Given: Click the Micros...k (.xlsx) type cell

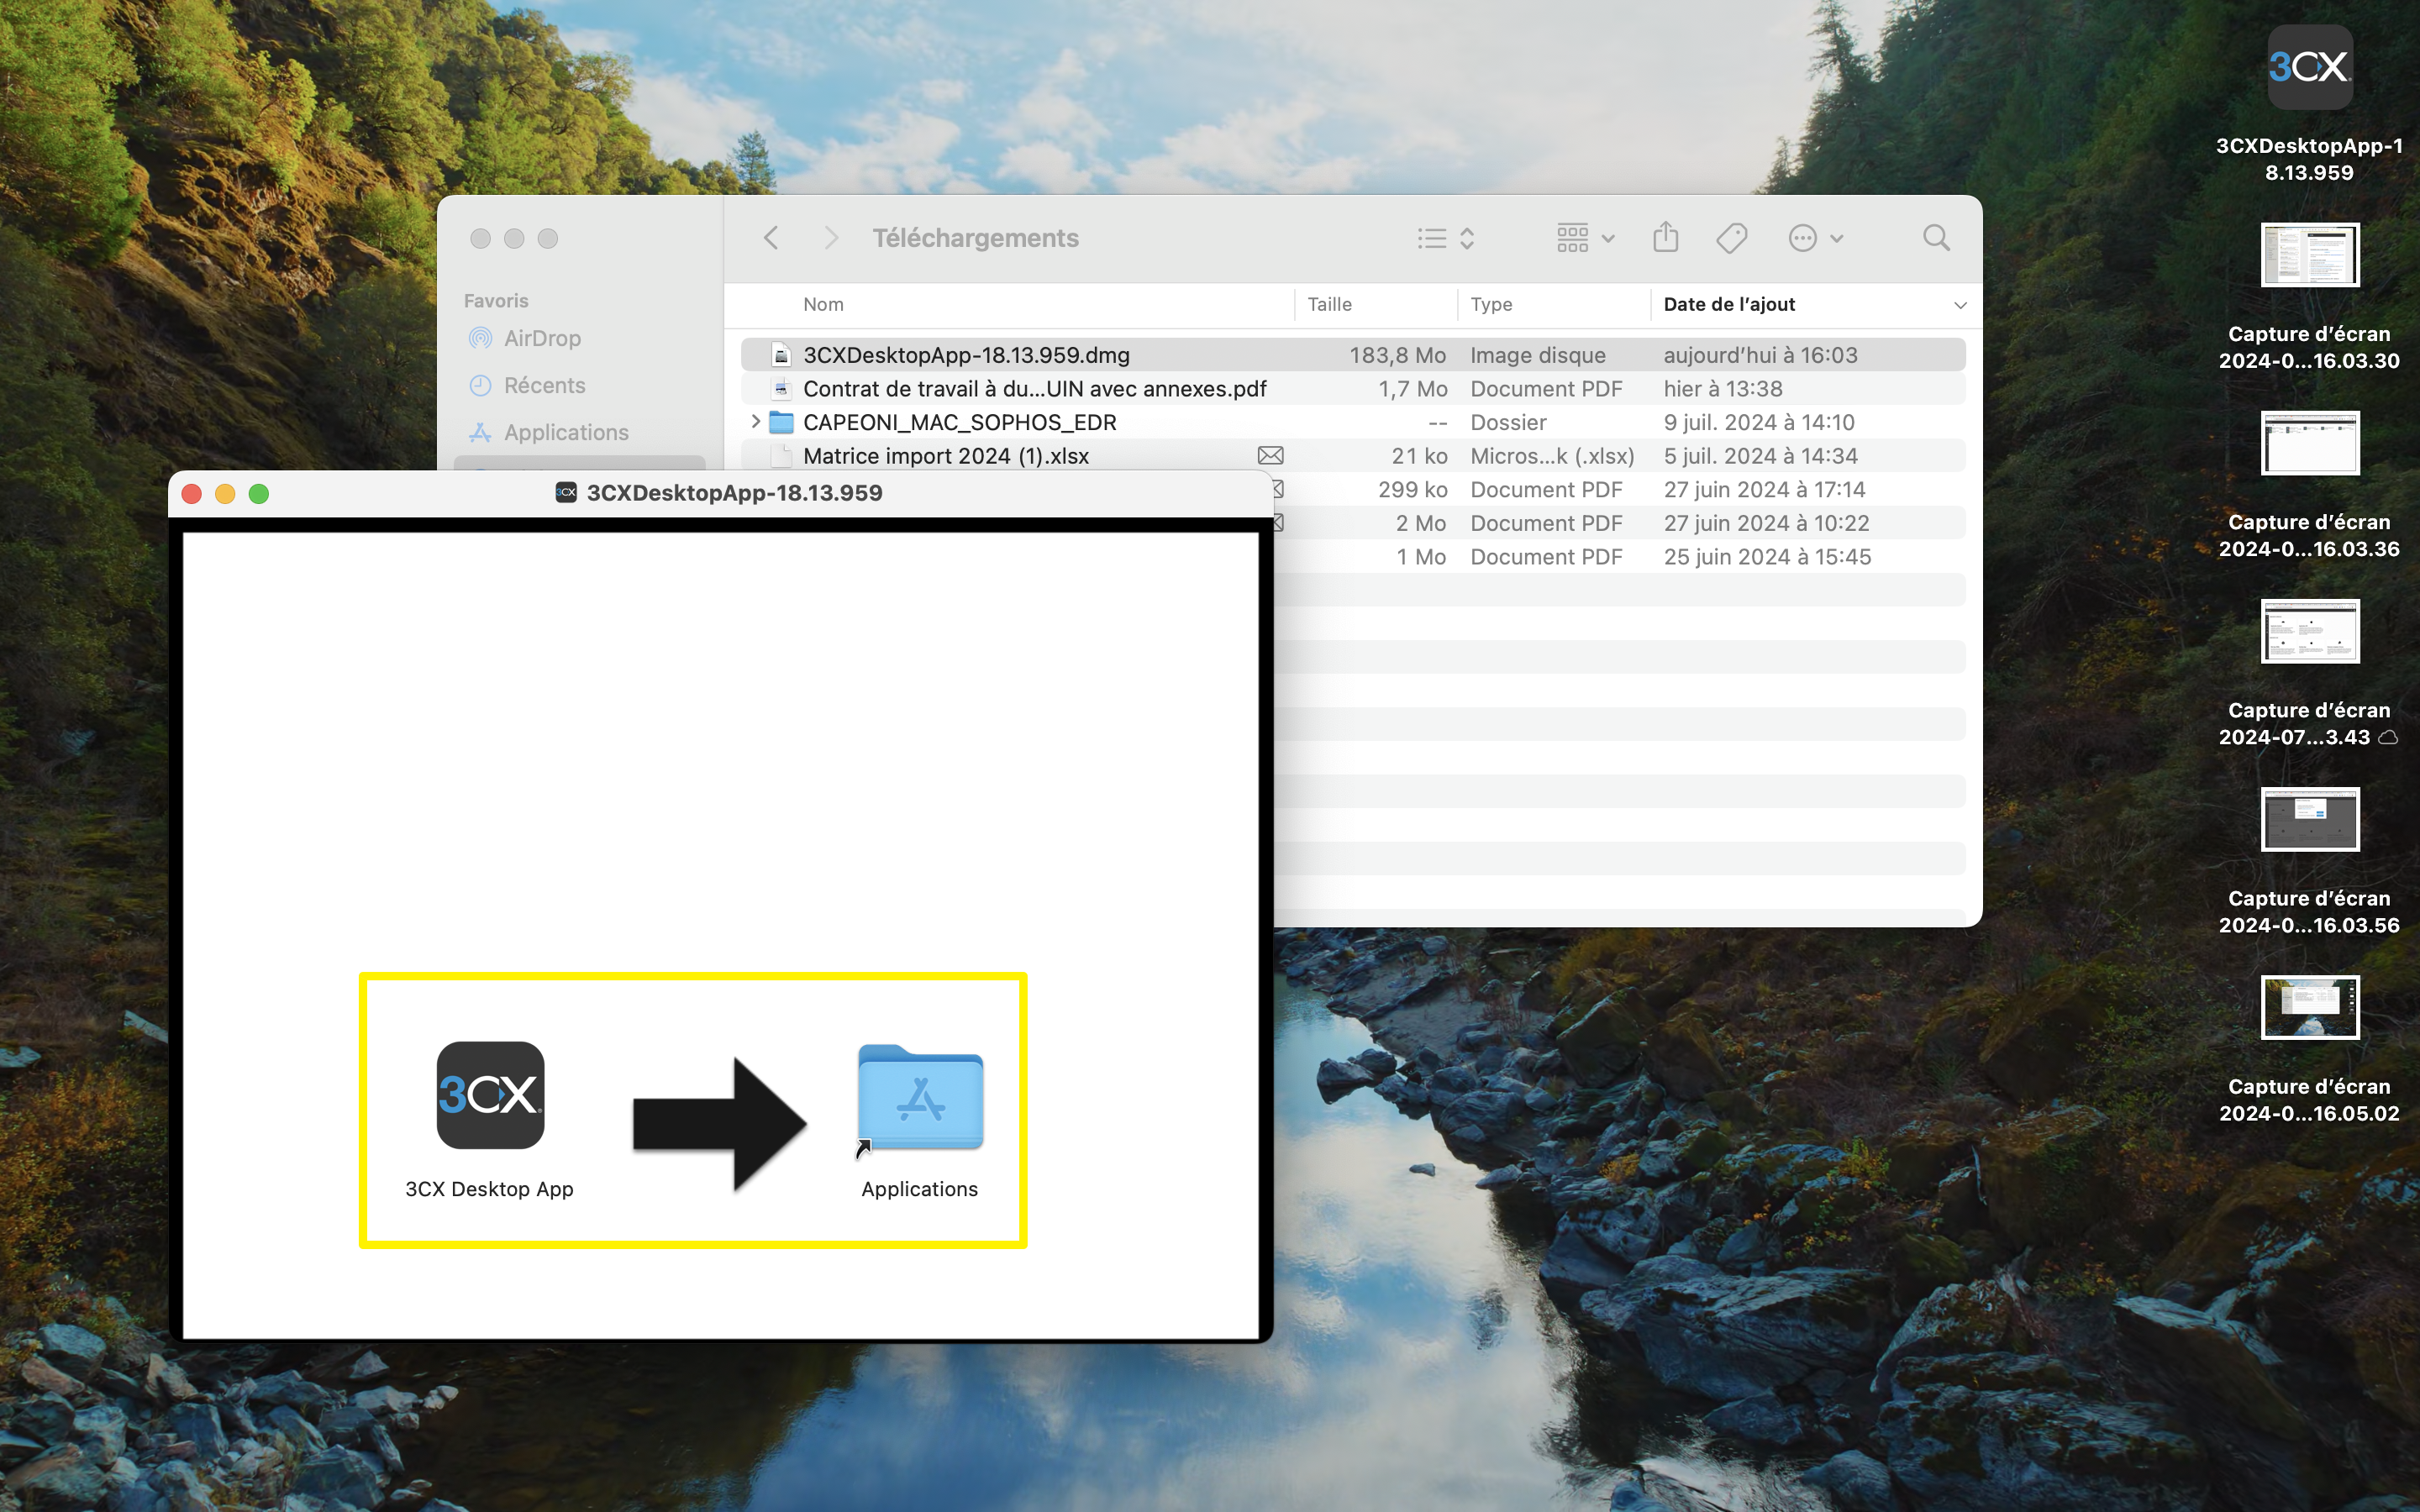Looking at the screenshot, I should coord(1552,456).
